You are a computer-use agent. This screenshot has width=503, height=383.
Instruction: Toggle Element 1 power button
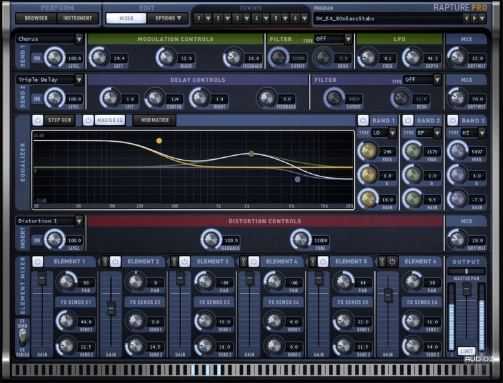pyautogui.click(x=38, y=262)
